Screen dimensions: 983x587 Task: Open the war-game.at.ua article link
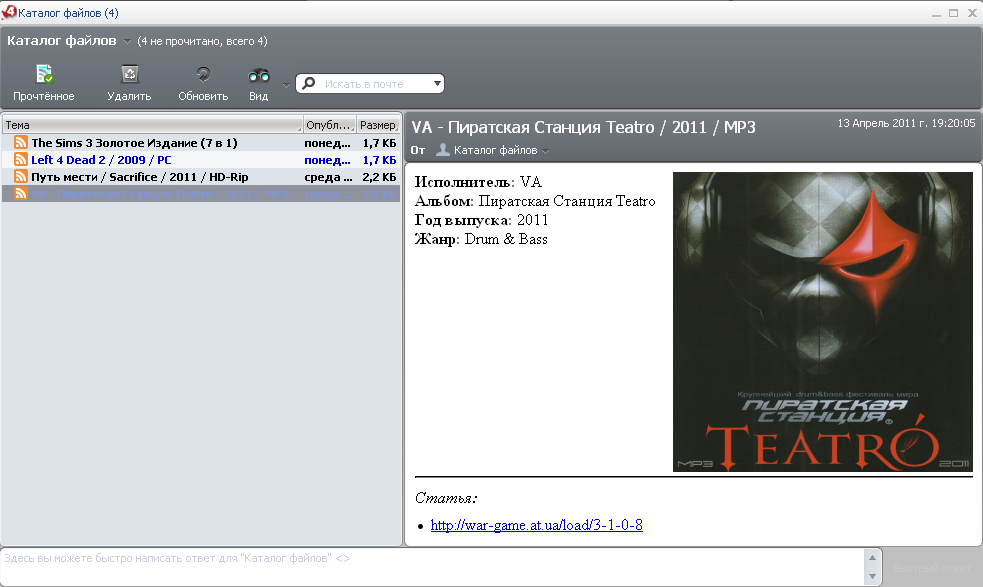click(536, 525)
